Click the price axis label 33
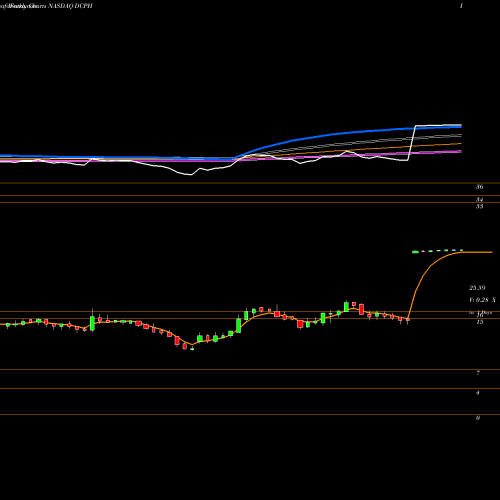500x500 pixels. 479,206
